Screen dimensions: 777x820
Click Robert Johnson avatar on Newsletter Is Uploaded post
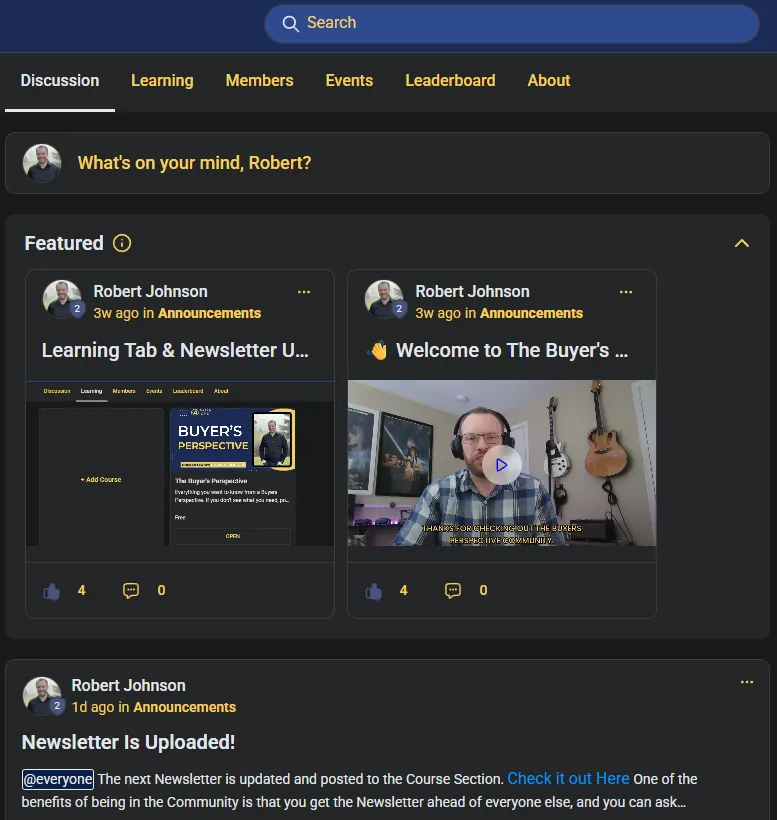coord(42,696)
